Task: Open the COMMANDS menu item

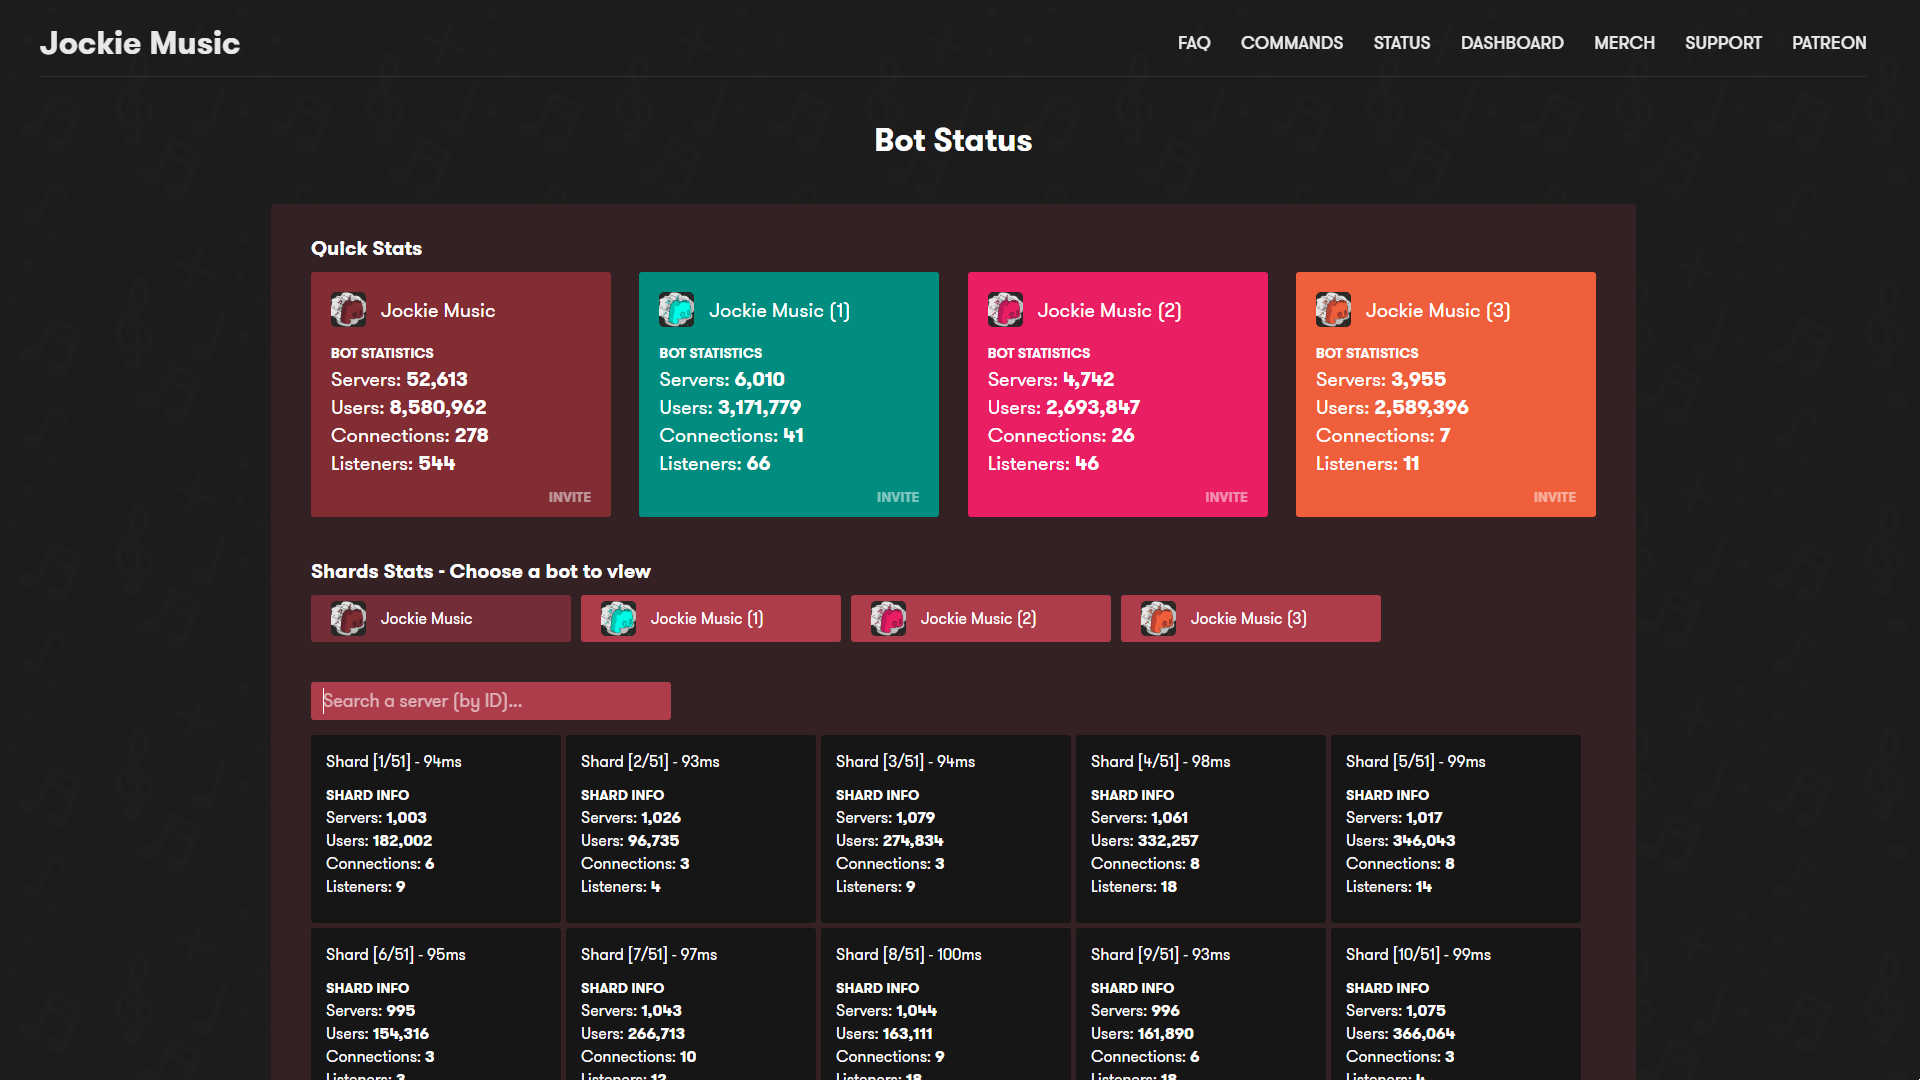Action: 1292,43
